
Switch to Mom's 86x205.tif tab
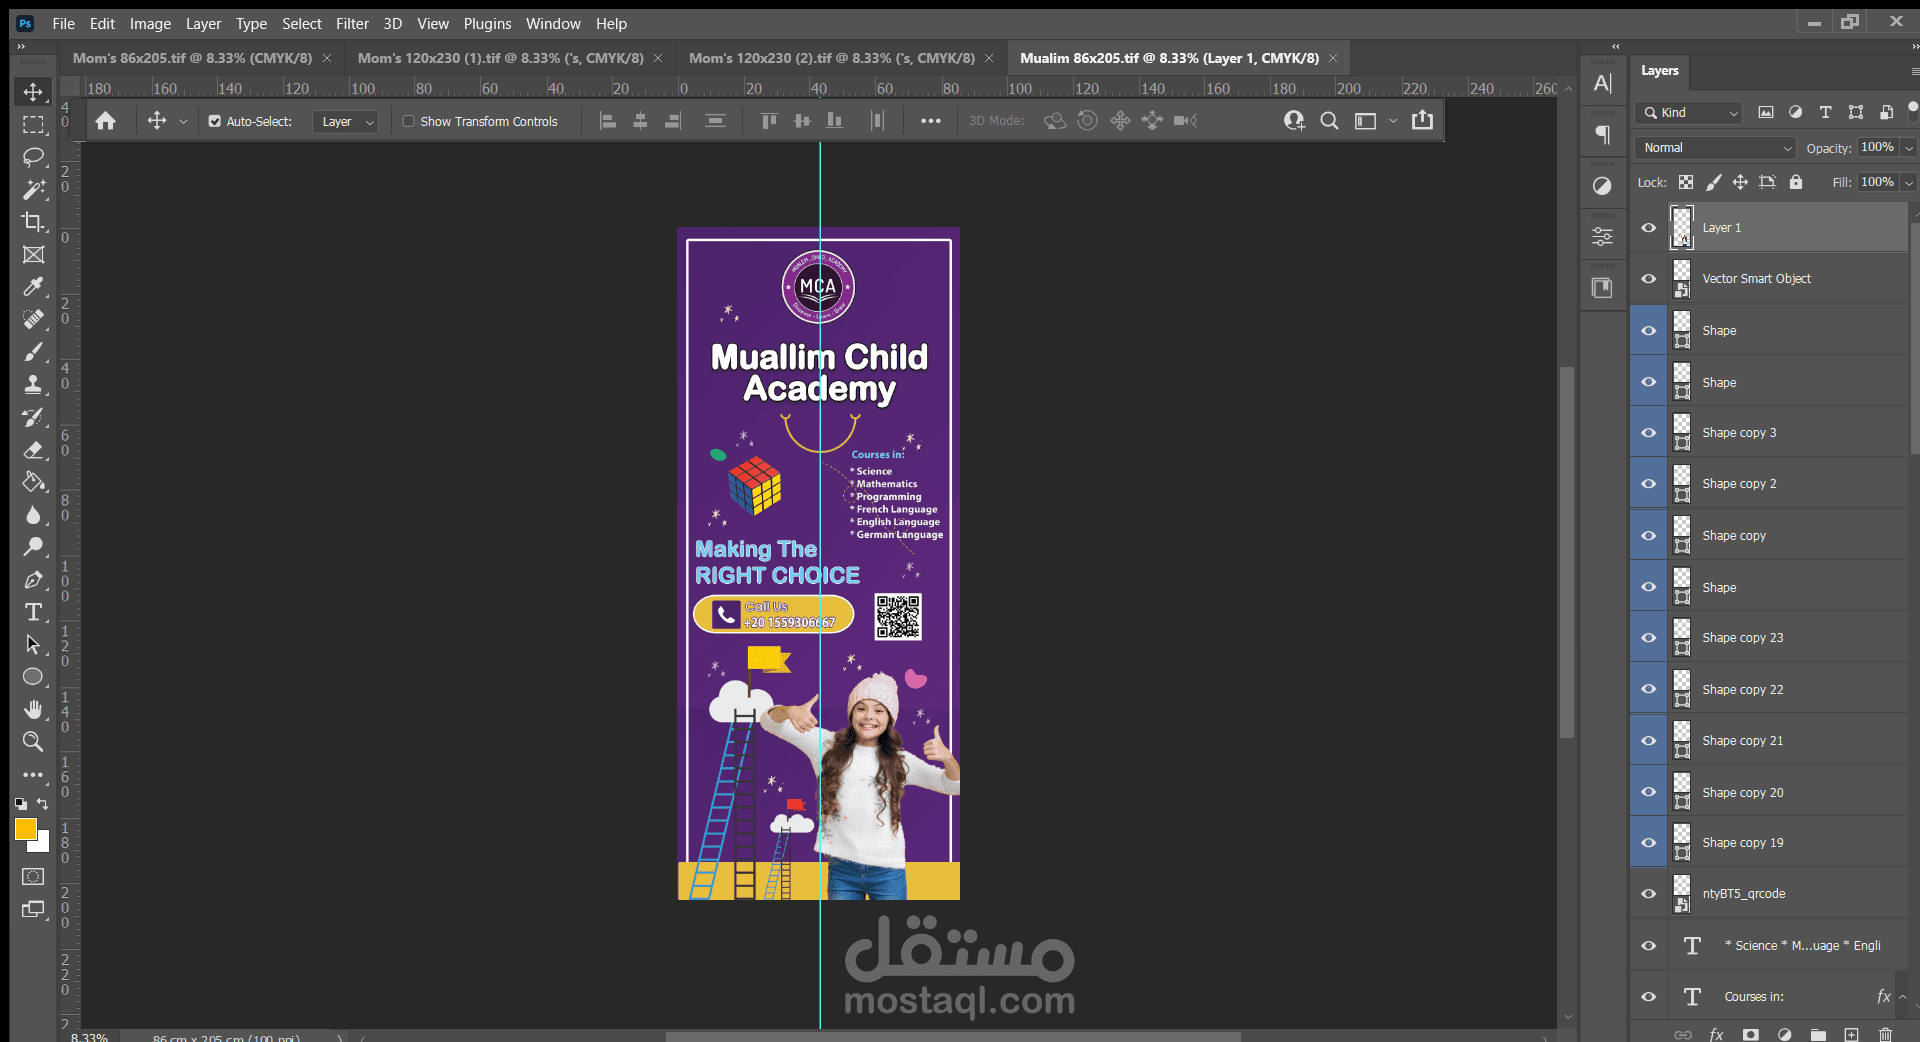192,58
